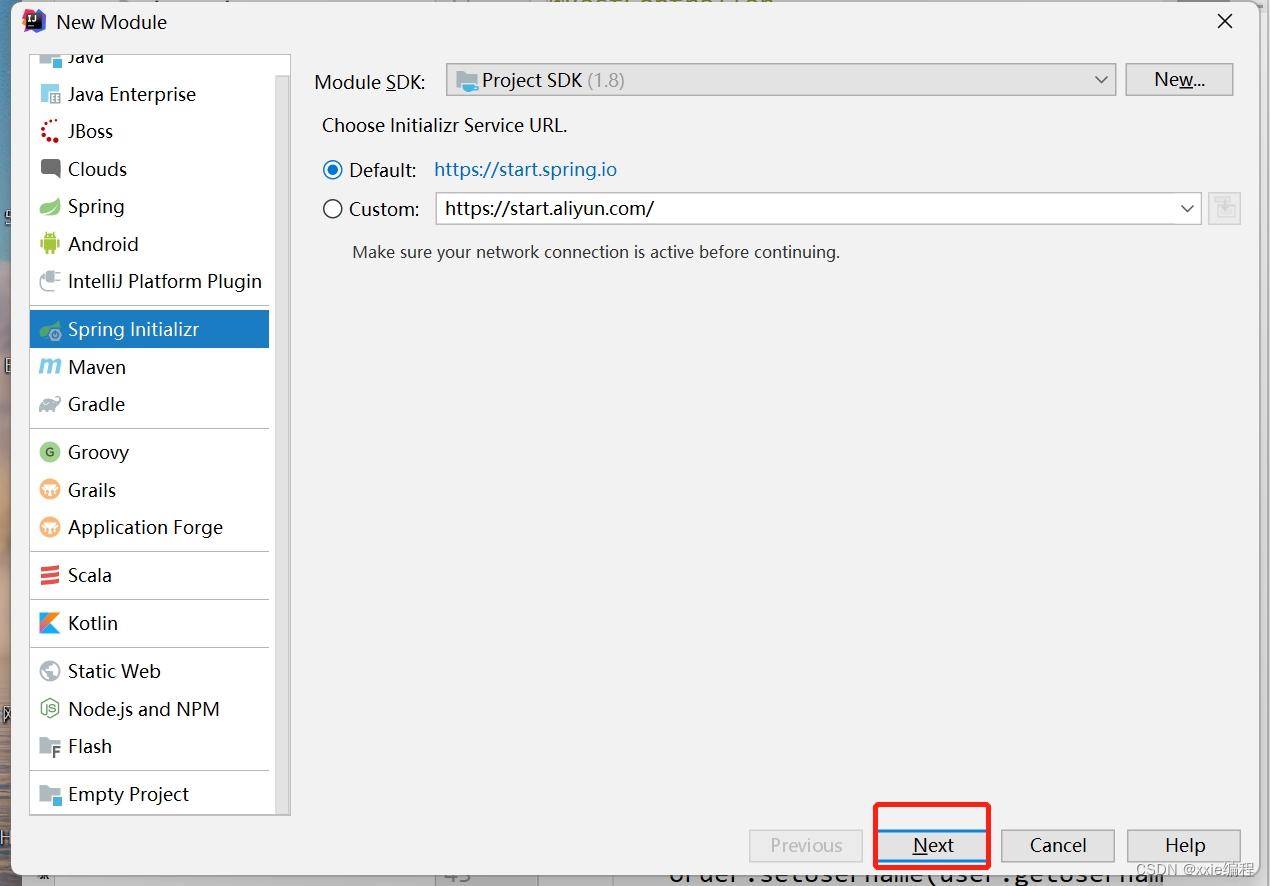Select the Android robot icon
1270x886 pixels.
click(50, 244)
